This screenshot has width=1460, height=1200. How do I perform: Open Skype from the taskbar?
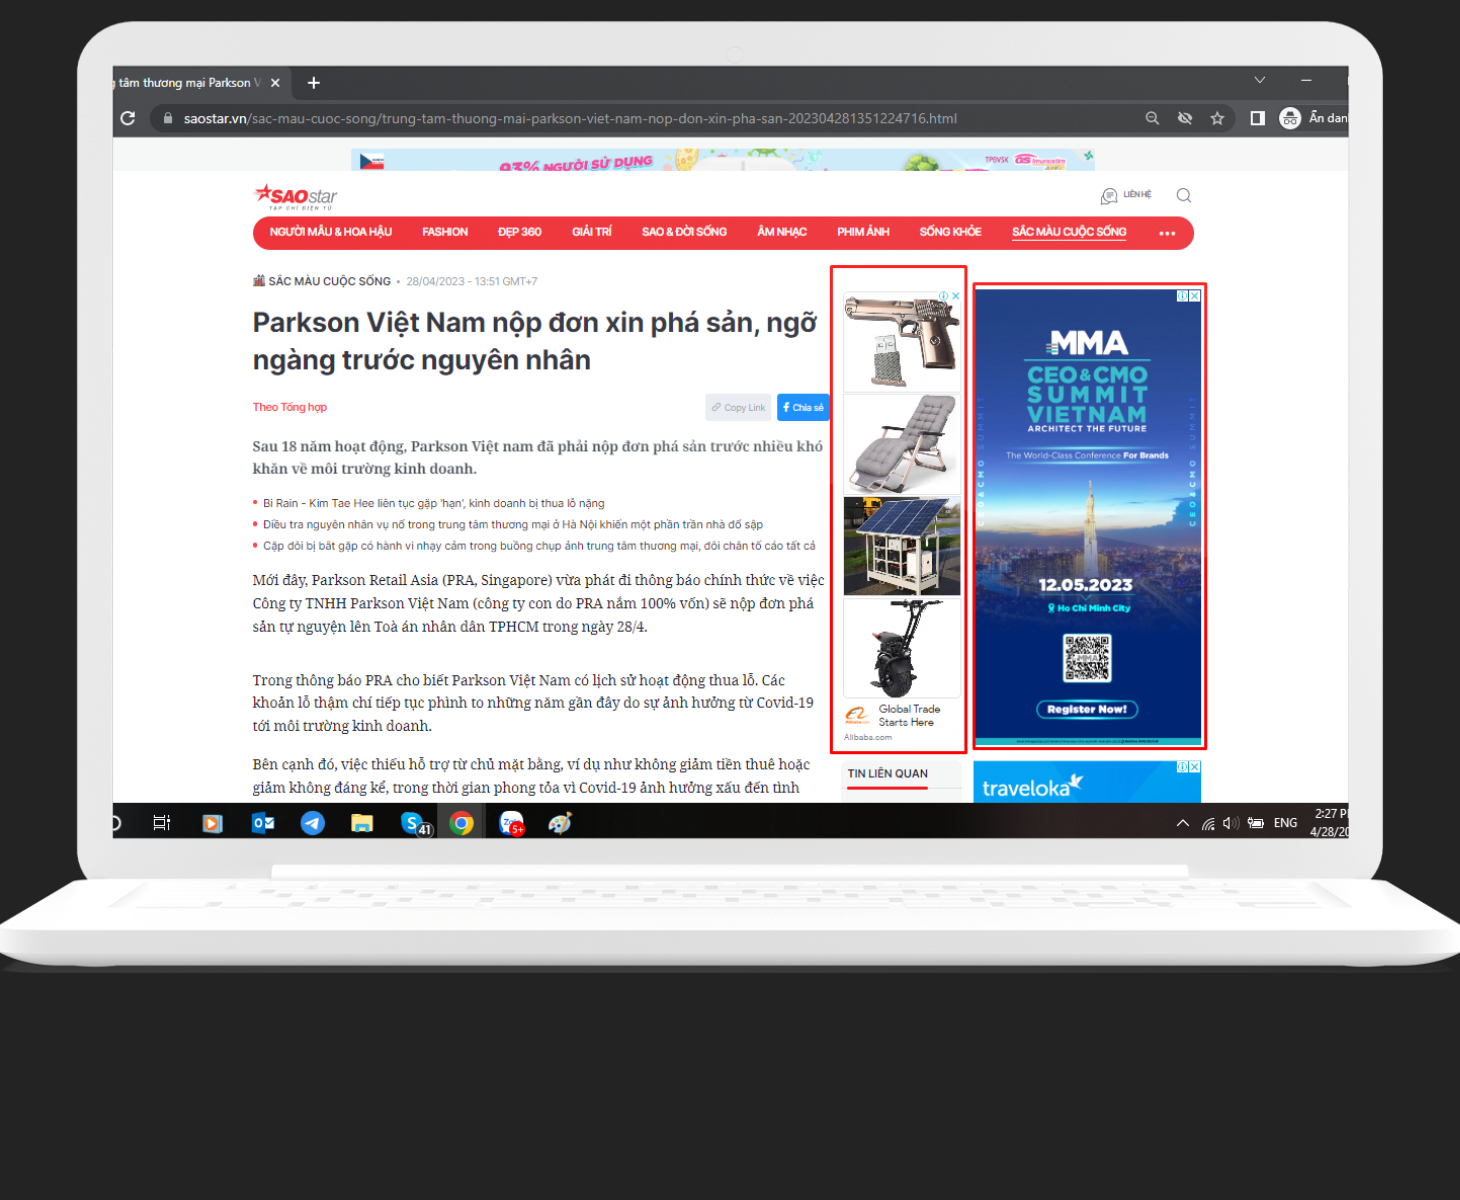coord(412,823)
